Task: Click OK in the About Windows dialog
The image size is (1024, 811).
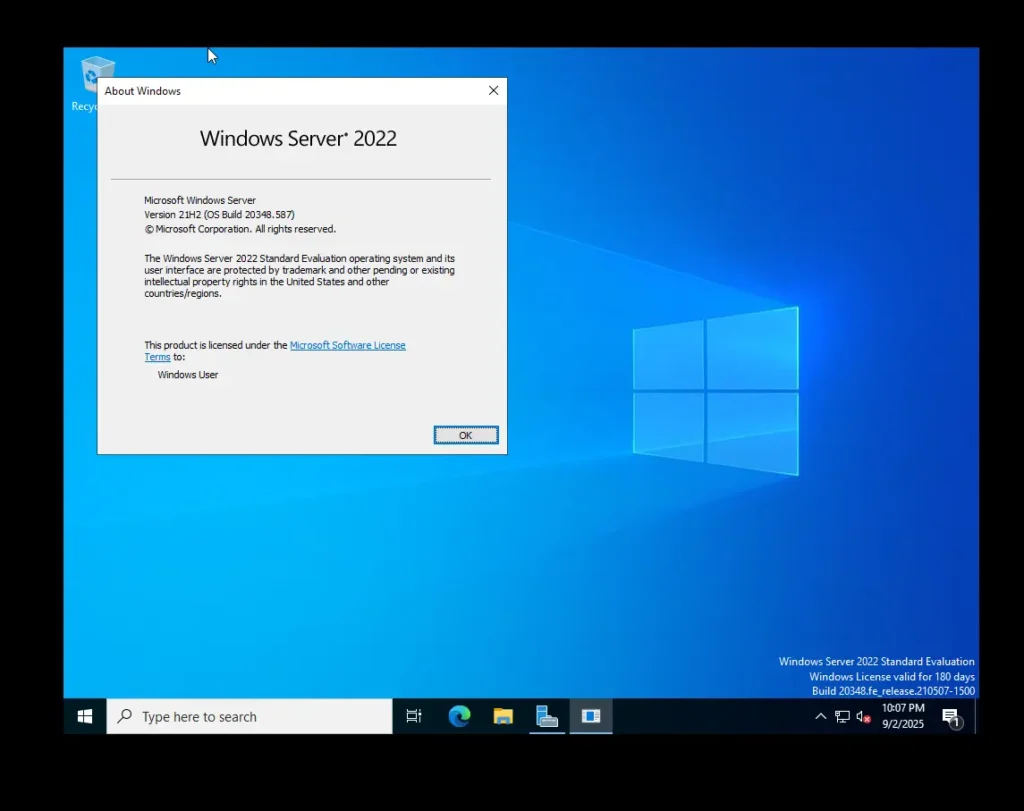Action: [466, 435]
